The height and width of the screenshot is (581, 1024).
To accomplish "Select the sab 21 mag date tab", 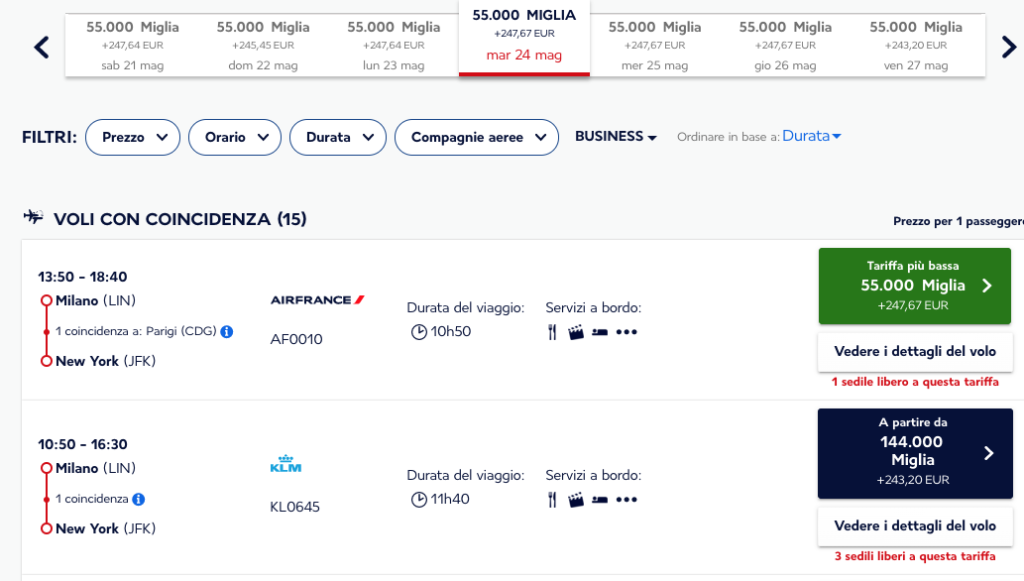I will (x=133, y=46).
